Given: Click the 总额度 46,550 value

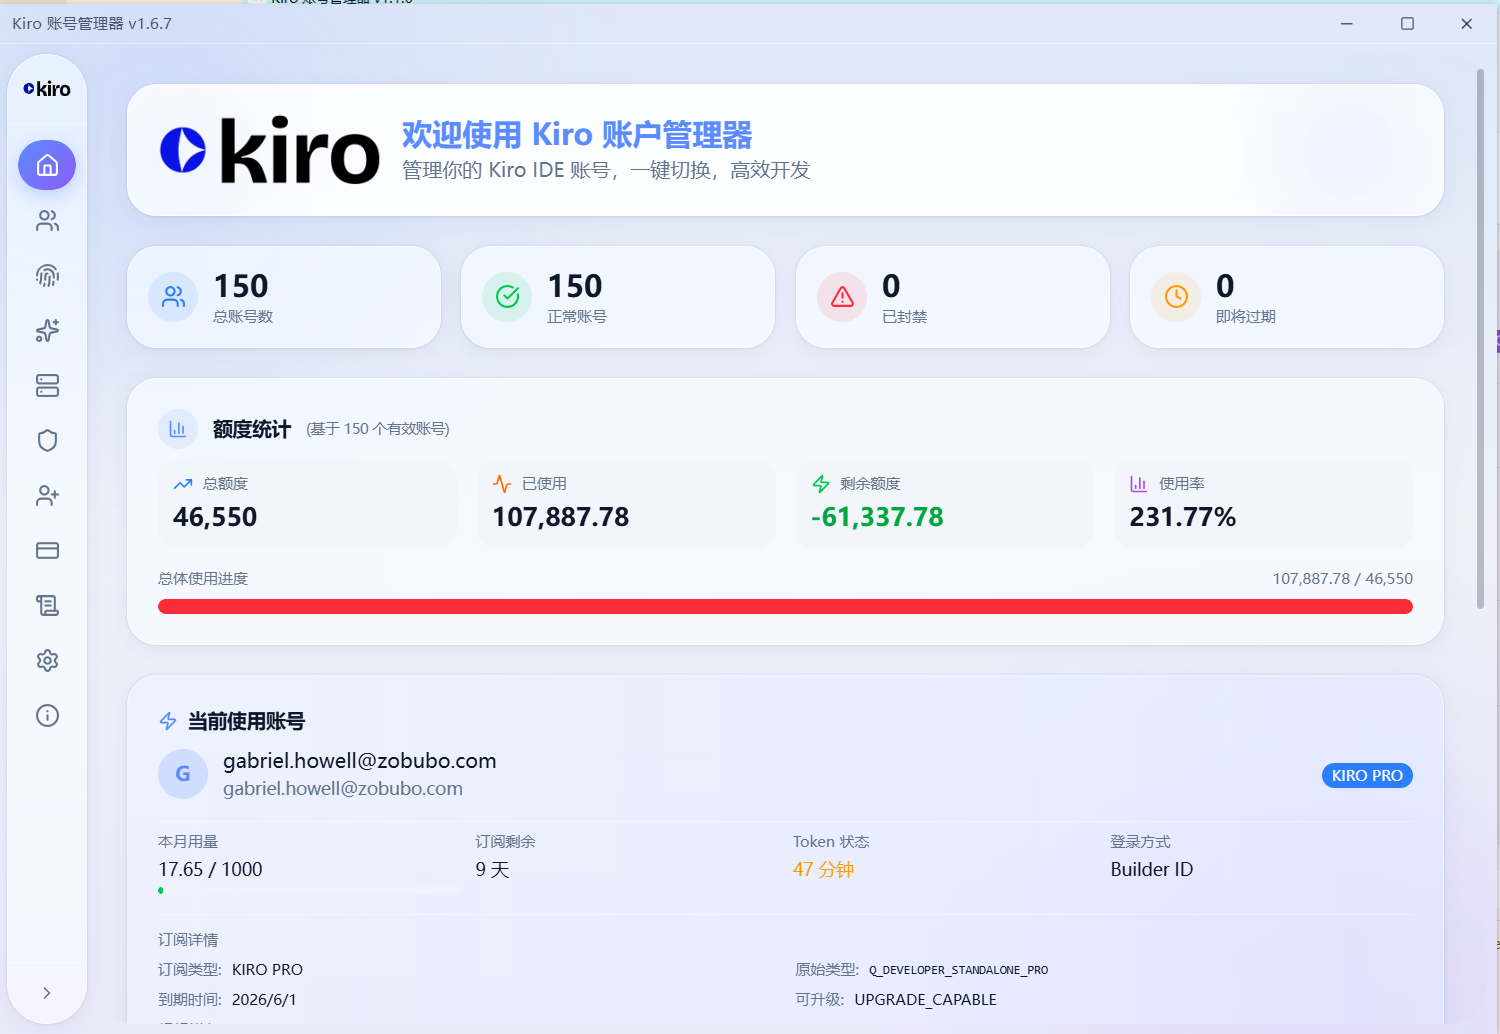Looking at the screenshot, I should tap(215, 517).
